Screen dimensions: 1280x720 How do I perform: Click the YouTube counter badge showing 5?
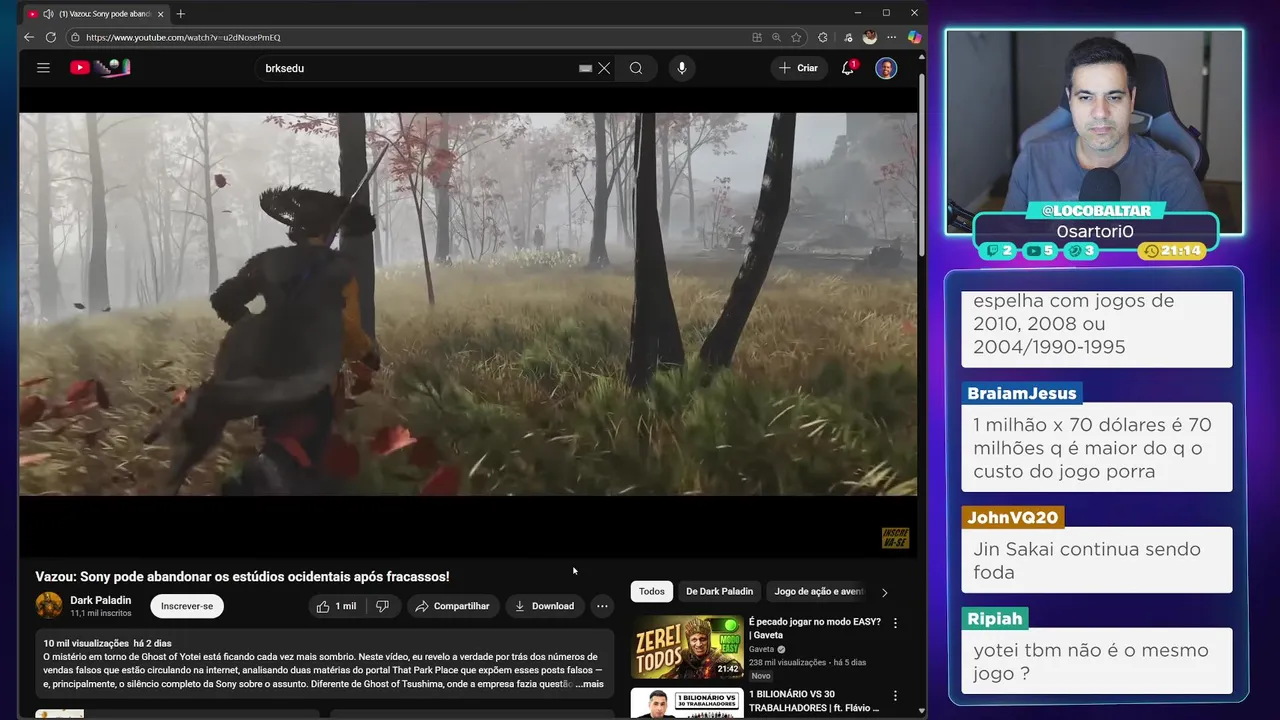1040,251
